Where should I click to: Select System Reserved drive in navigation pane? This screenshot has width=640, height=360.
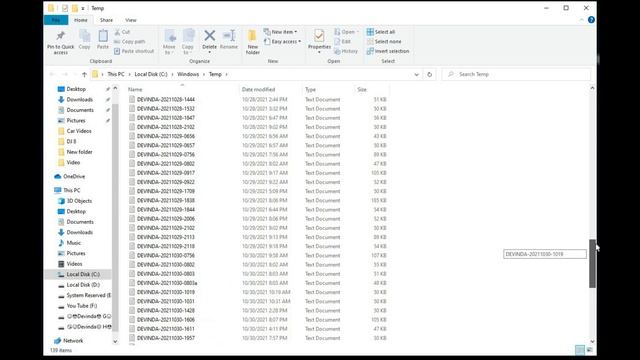pyautogui.click(x=84, y=295)
